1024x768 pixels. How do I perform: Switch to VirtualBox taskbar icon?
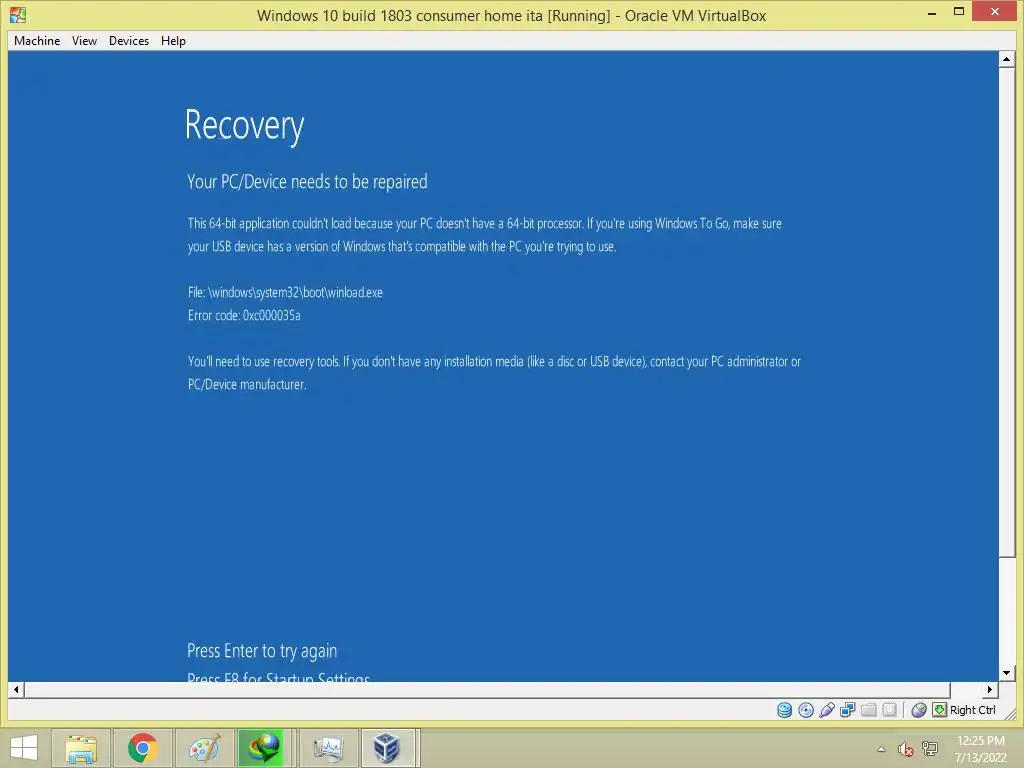pos(387,748)
